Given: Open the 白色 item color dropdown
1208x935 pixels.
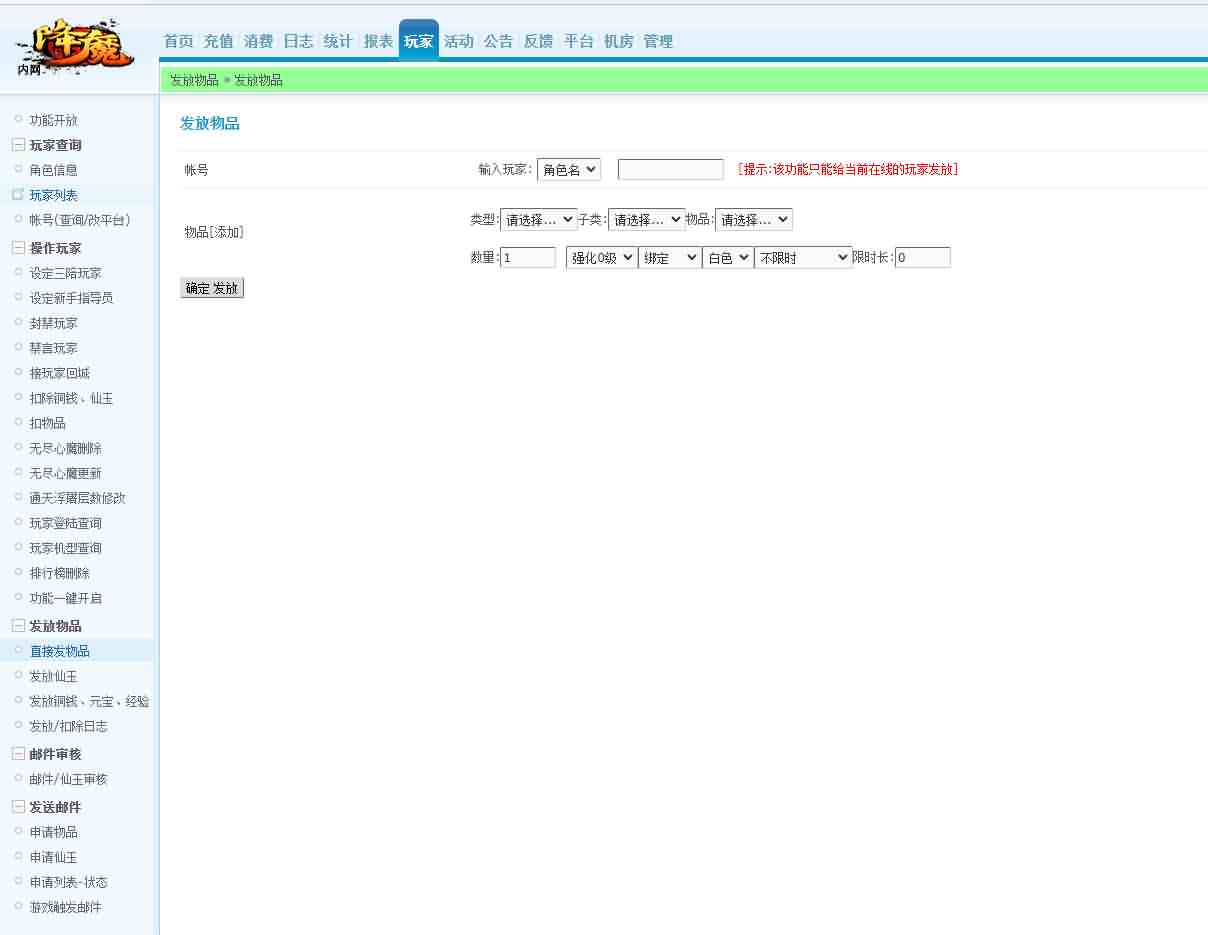Looking at the screenshot, I should [727, 257].
